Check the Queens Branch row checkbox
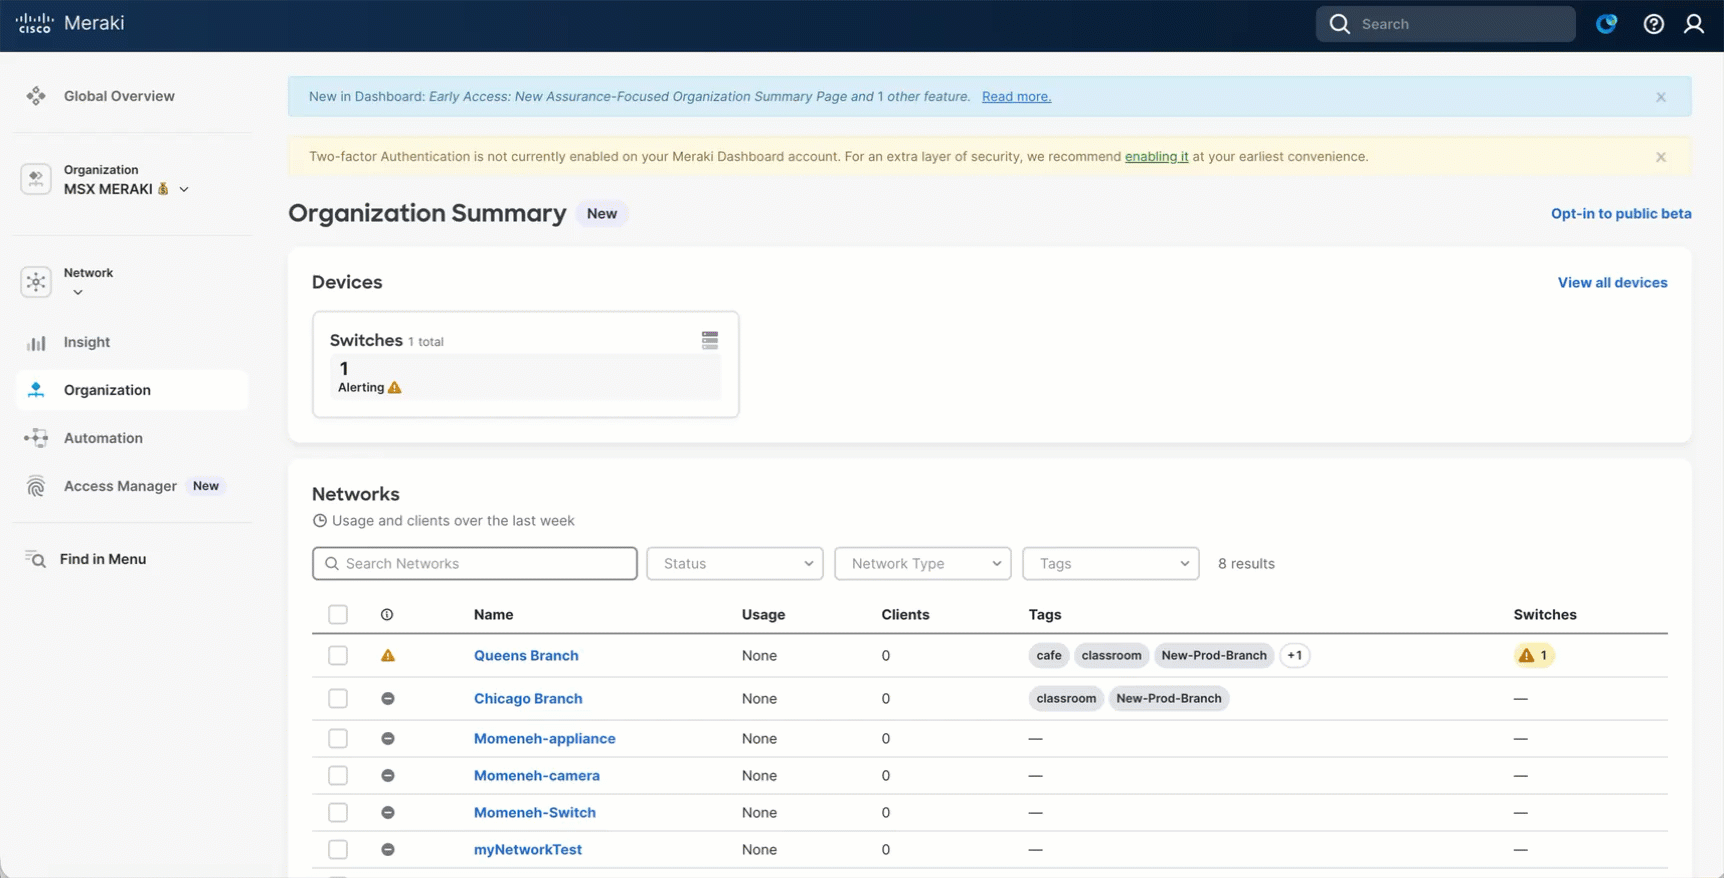This screenshot has height=878, width=1724. coord(338,655)
